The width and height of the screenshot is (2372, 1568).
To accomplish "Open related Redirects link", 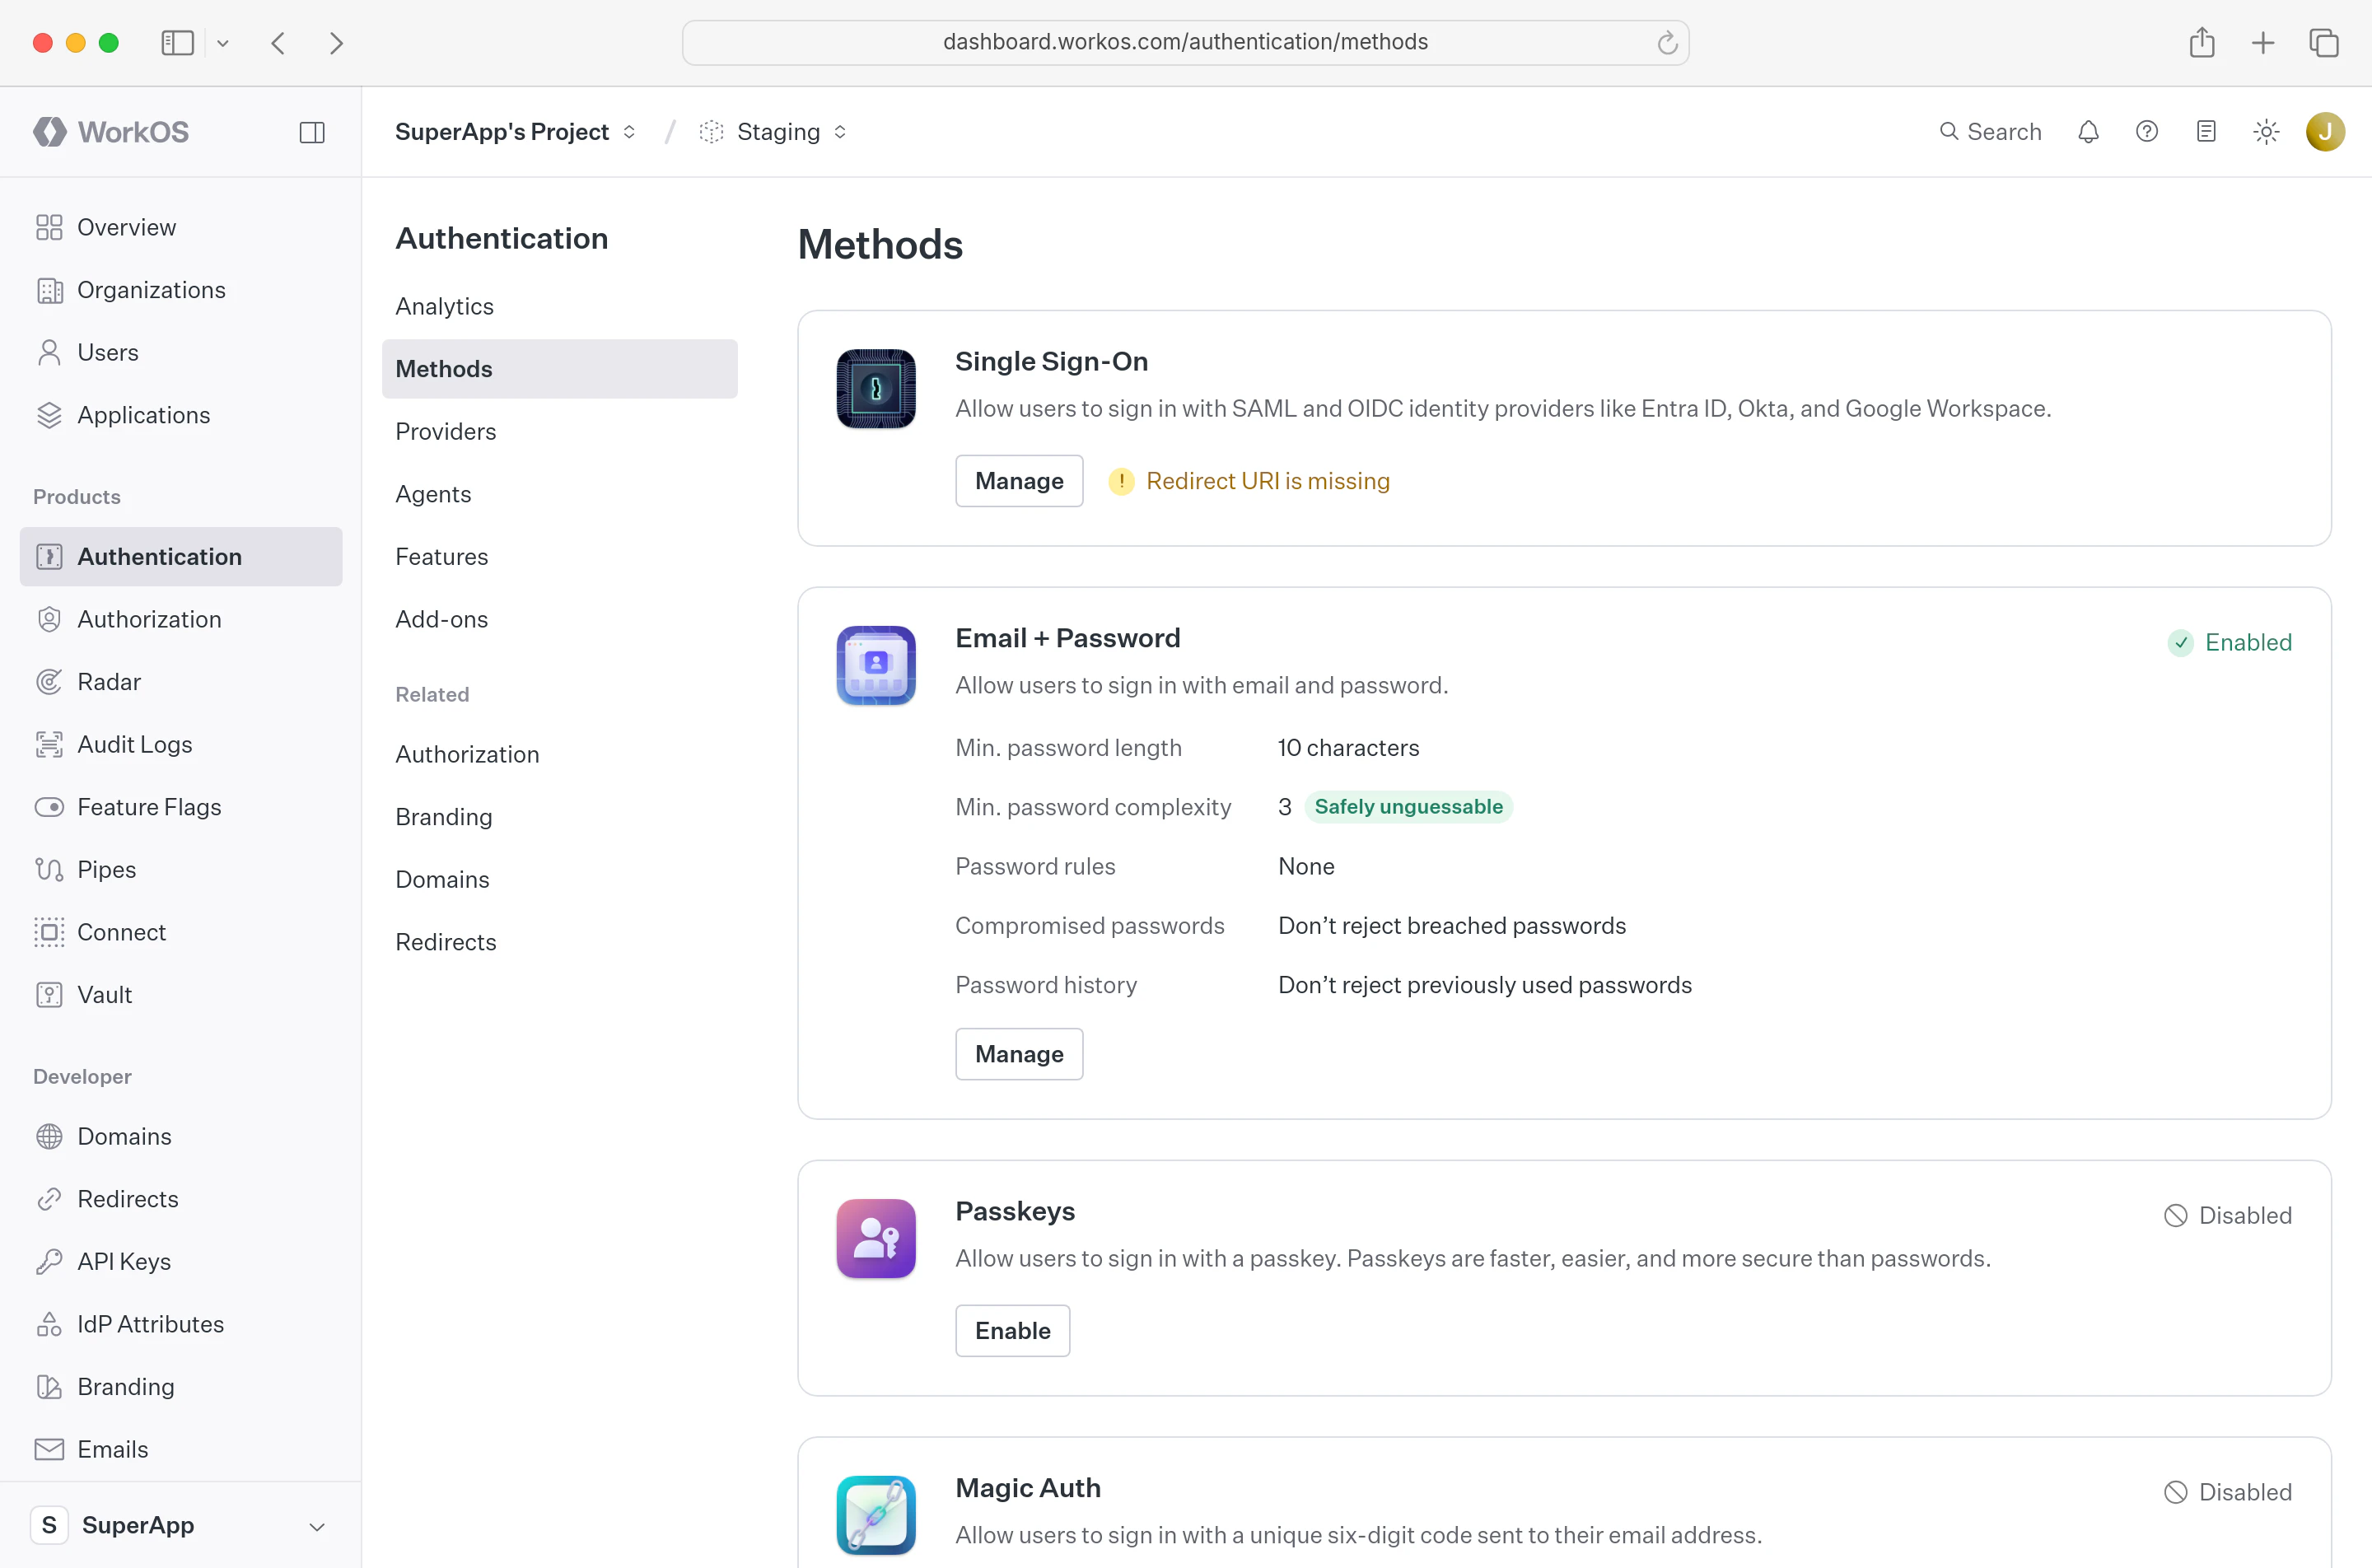I will pyautogui.click(x=560, y=942).
